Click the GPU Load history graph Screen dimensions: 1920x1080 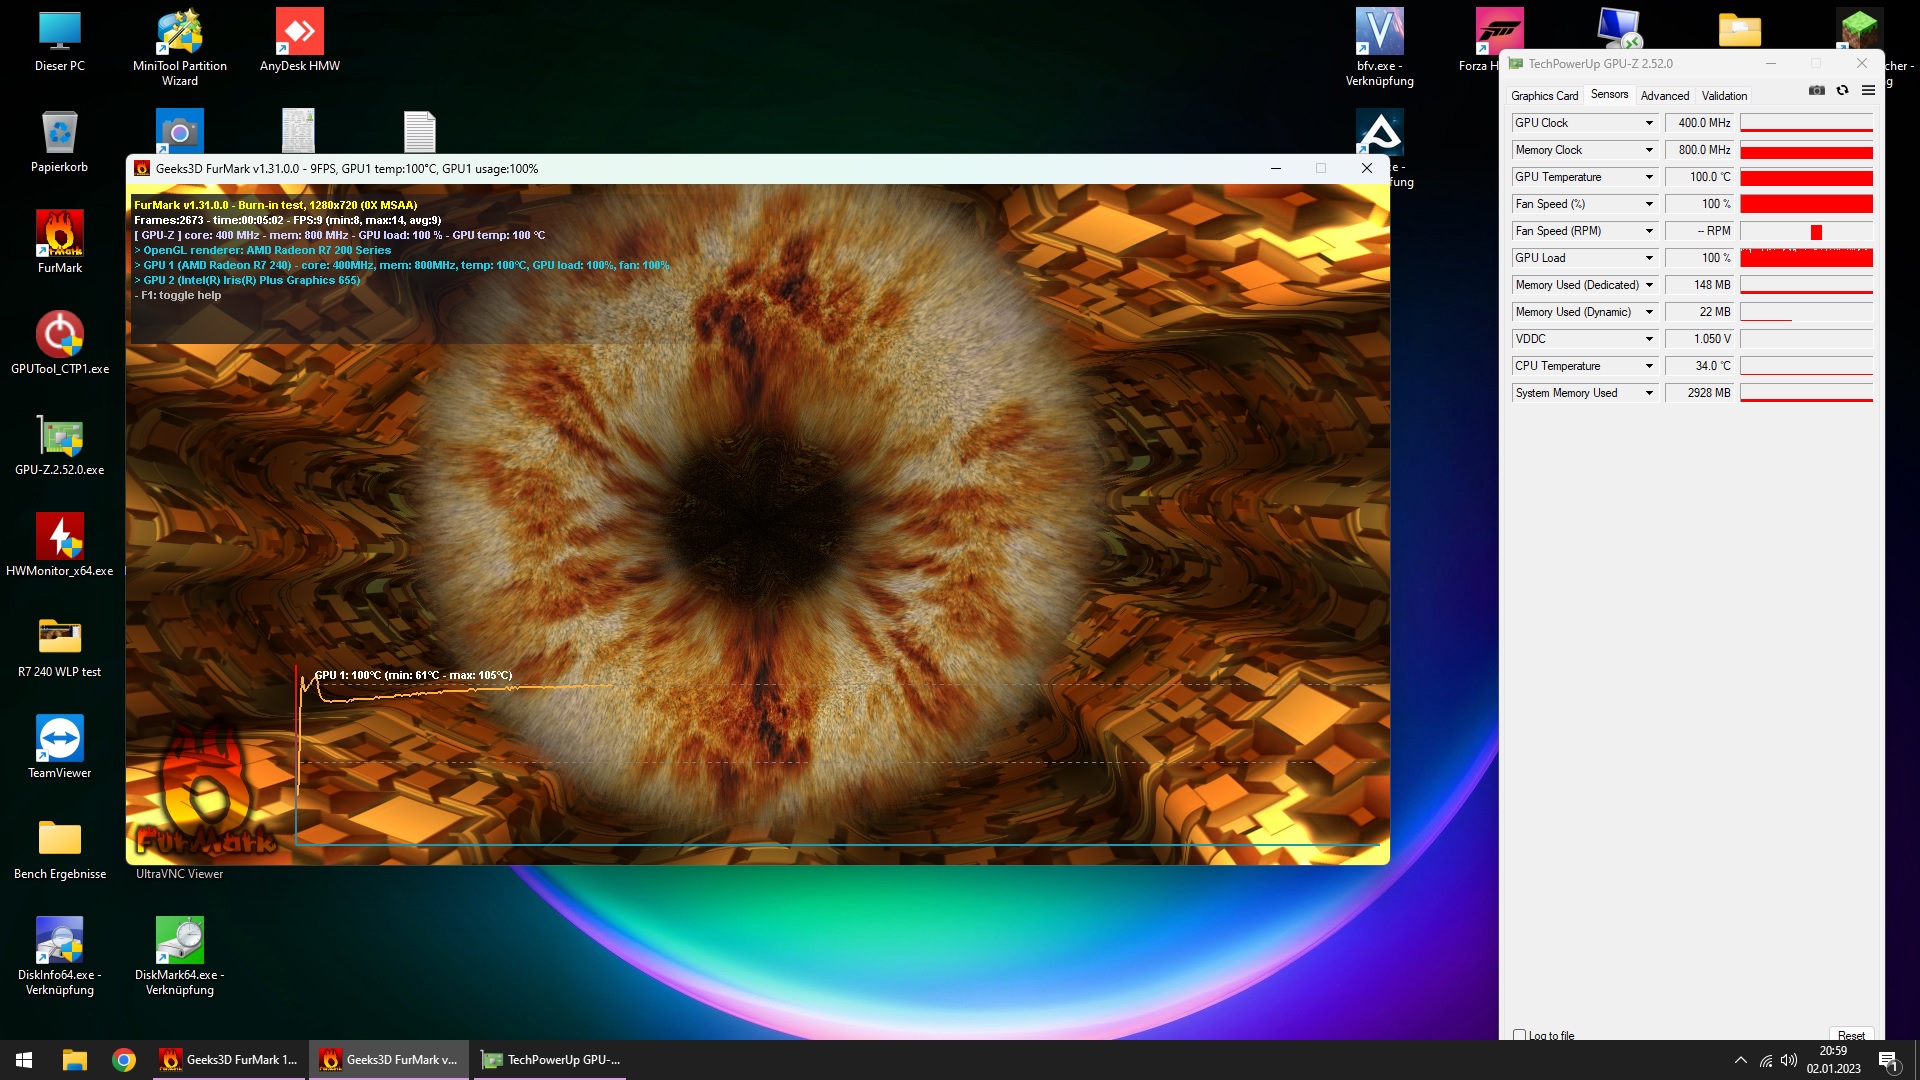(x=1806, y=258)
